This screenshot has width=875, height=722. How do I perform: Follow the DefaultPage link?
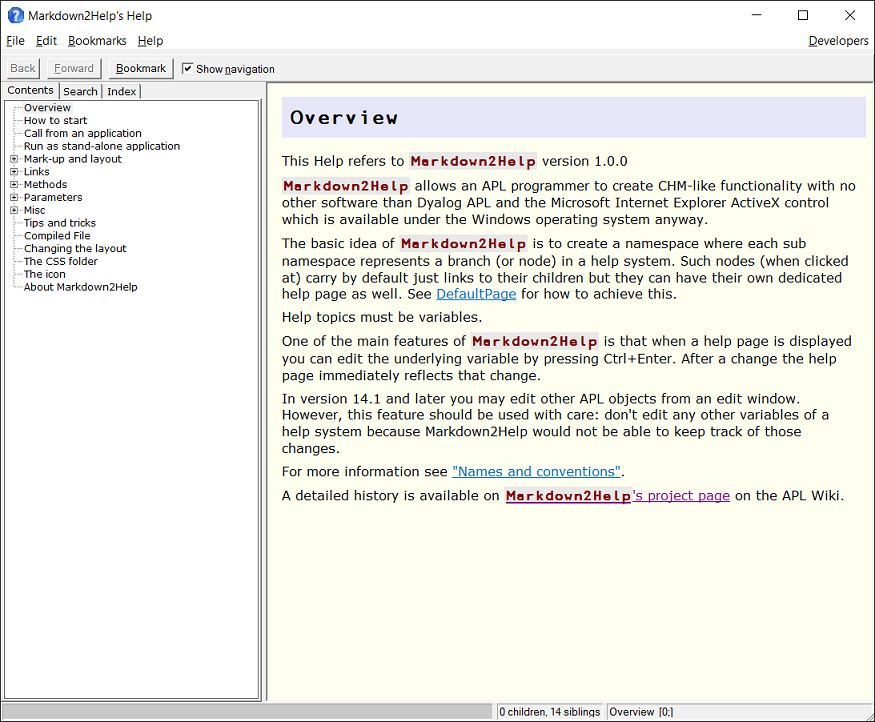(476, 294)
